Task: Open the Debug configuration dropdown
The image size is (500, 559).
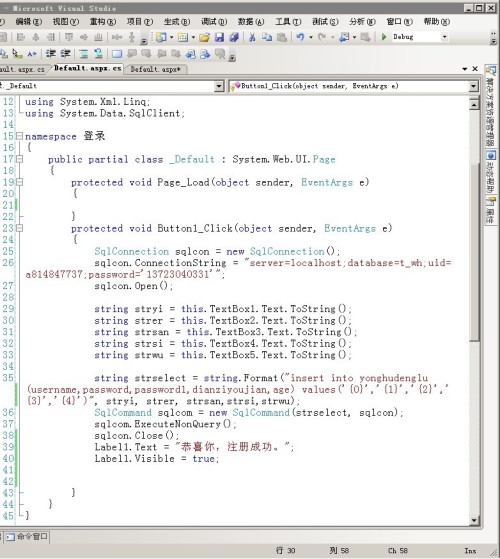Action: 444,37
